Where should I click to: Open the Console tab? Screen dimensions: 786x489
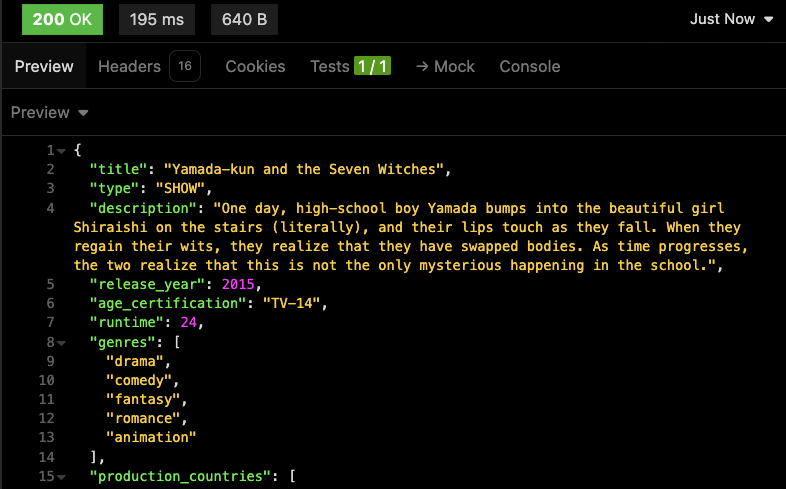pos(529,66)
